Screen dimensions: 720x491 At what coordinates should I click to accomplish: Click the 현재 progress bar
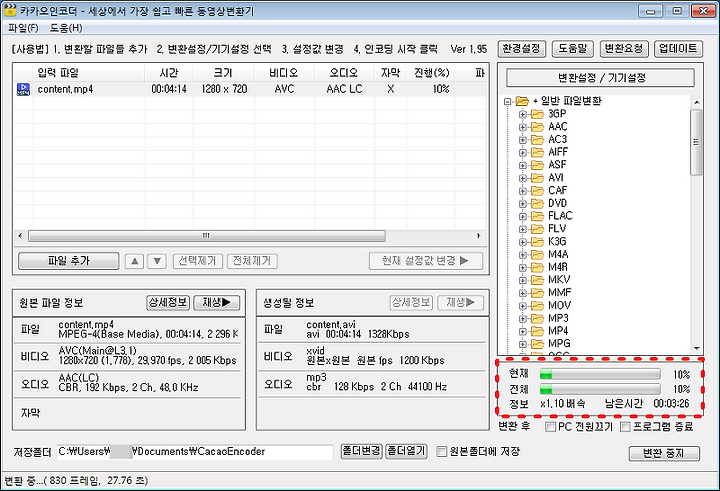pos(600,374)
